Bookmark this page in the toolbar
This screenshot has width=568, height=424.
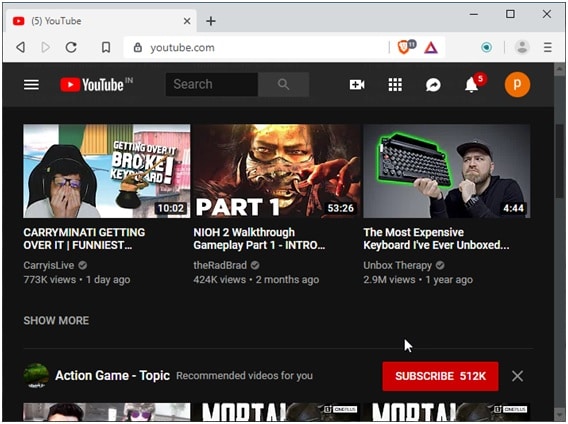click(106, 47)
